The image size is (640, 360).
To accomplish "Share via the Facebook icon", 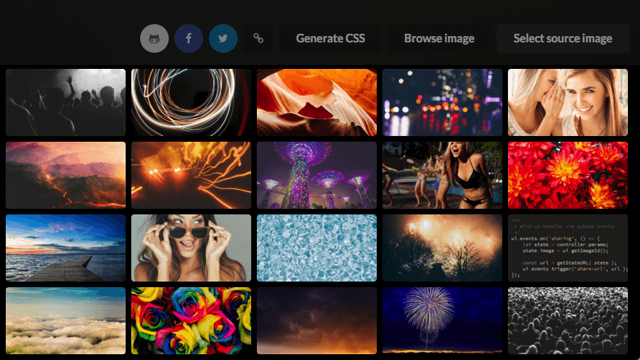I will coord(189,38).
